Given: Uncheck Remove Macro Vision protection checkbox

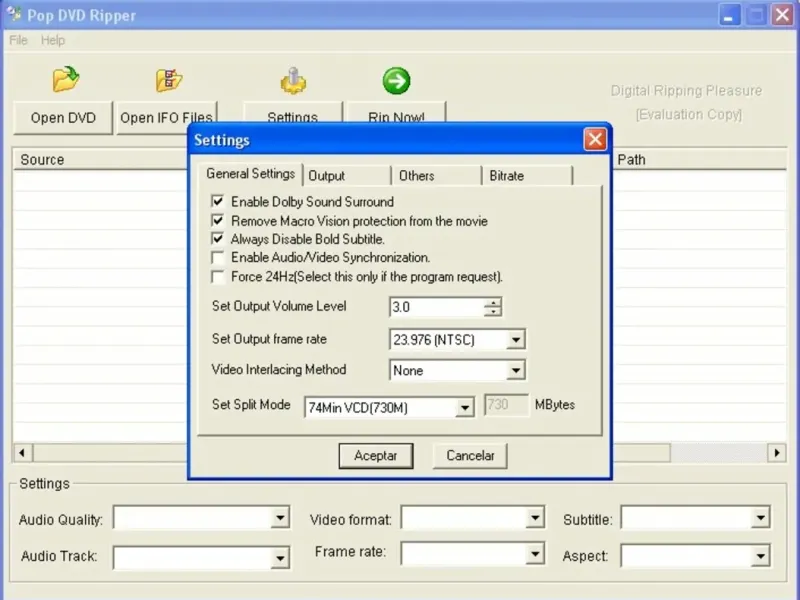Looking at the screenshot, I should tap(218, 220).
